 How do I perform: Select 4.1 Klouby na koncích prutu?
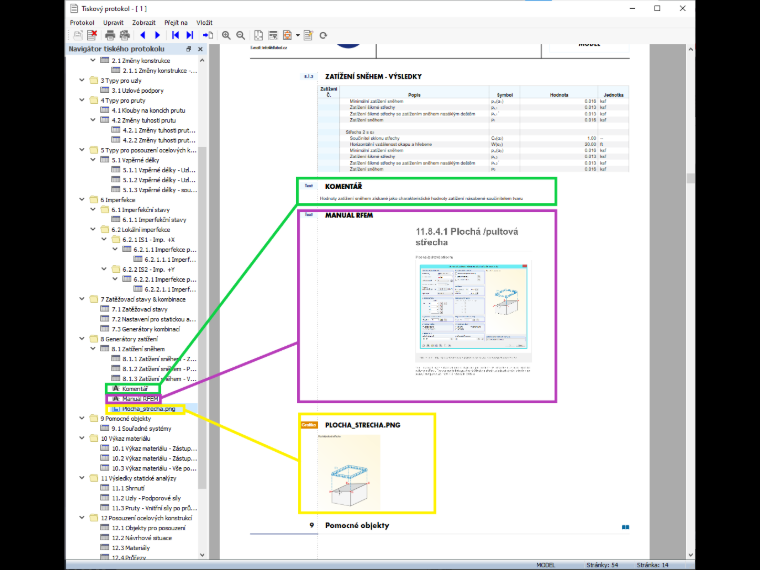[x=148, y=110]
